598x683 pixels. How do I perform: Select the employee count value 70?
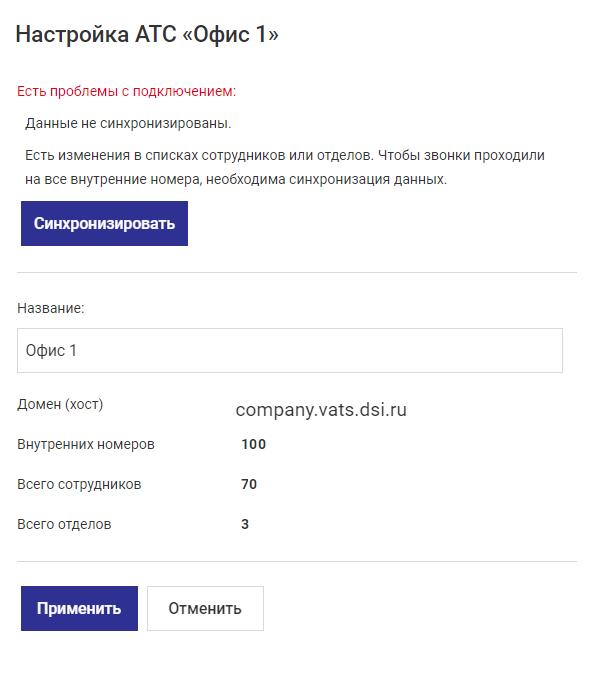[249, 484]
